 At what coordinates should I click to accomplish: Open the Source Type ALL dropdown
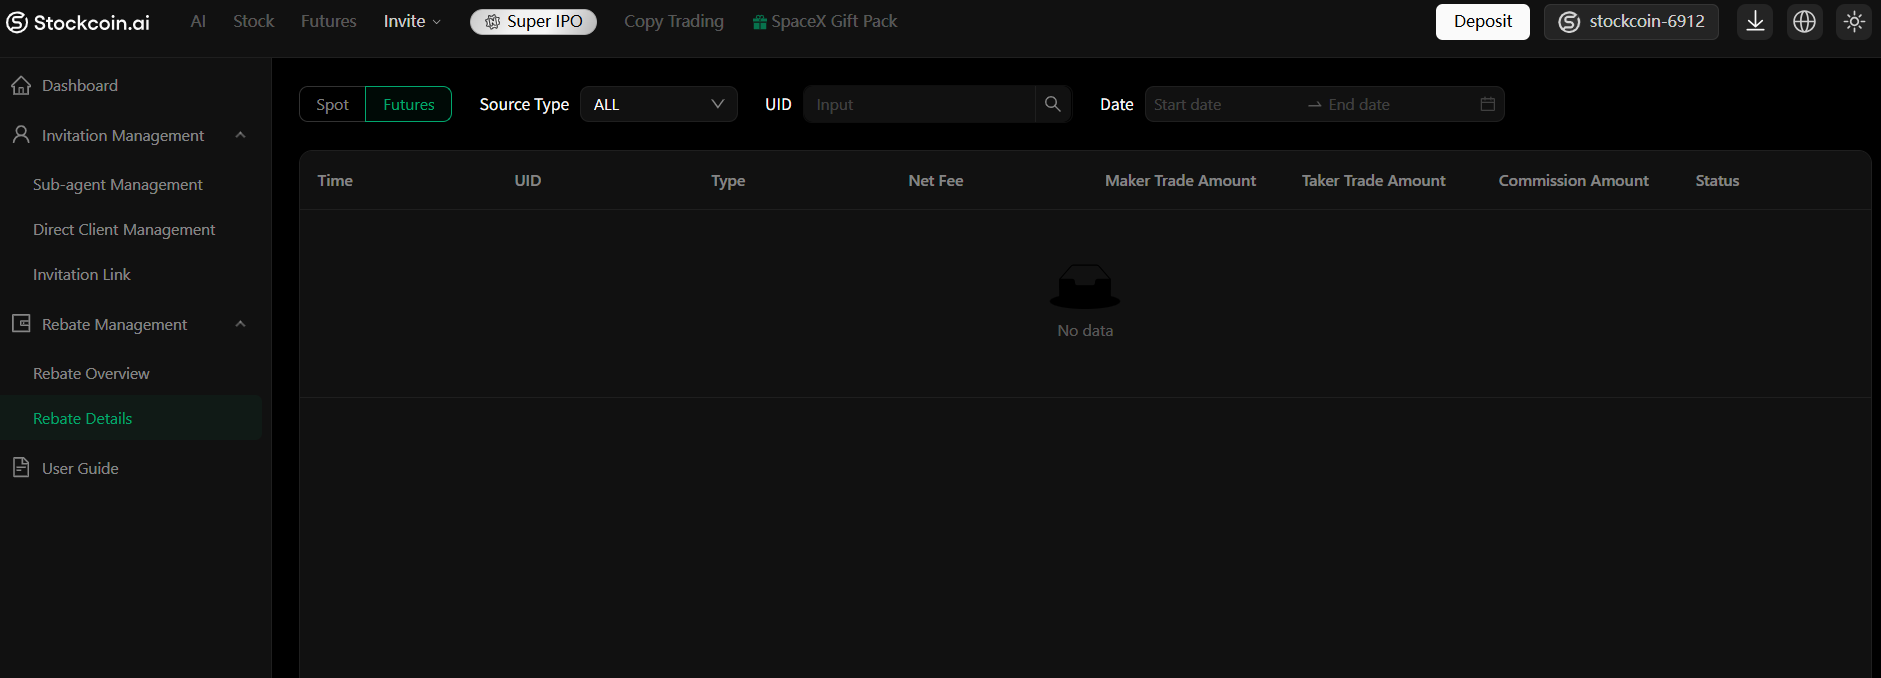659,104
